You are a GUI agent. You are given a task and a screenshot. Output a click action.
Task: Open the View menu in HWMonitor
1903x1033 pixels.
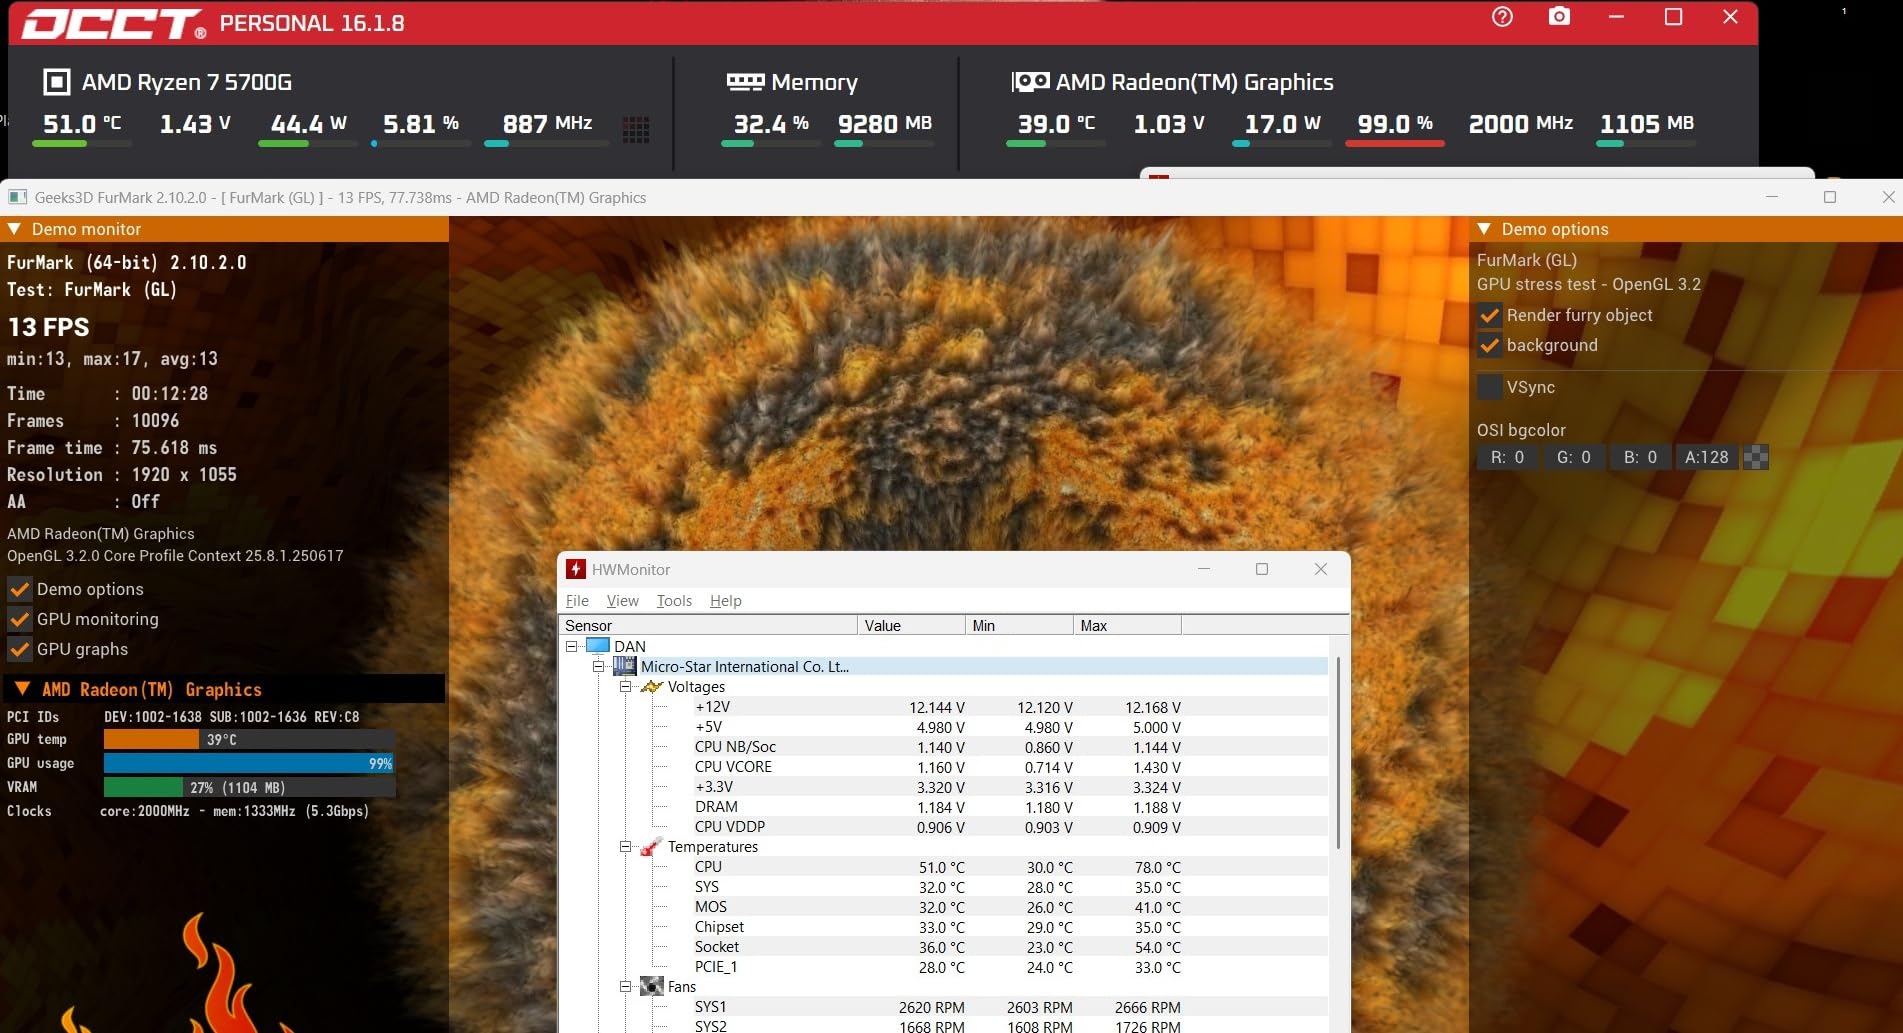click(622, 600)
